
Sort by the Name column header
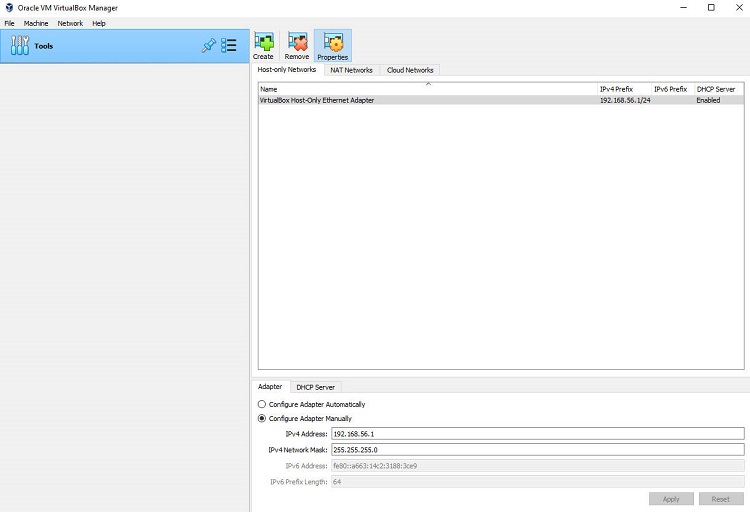[x=428, y=89]
